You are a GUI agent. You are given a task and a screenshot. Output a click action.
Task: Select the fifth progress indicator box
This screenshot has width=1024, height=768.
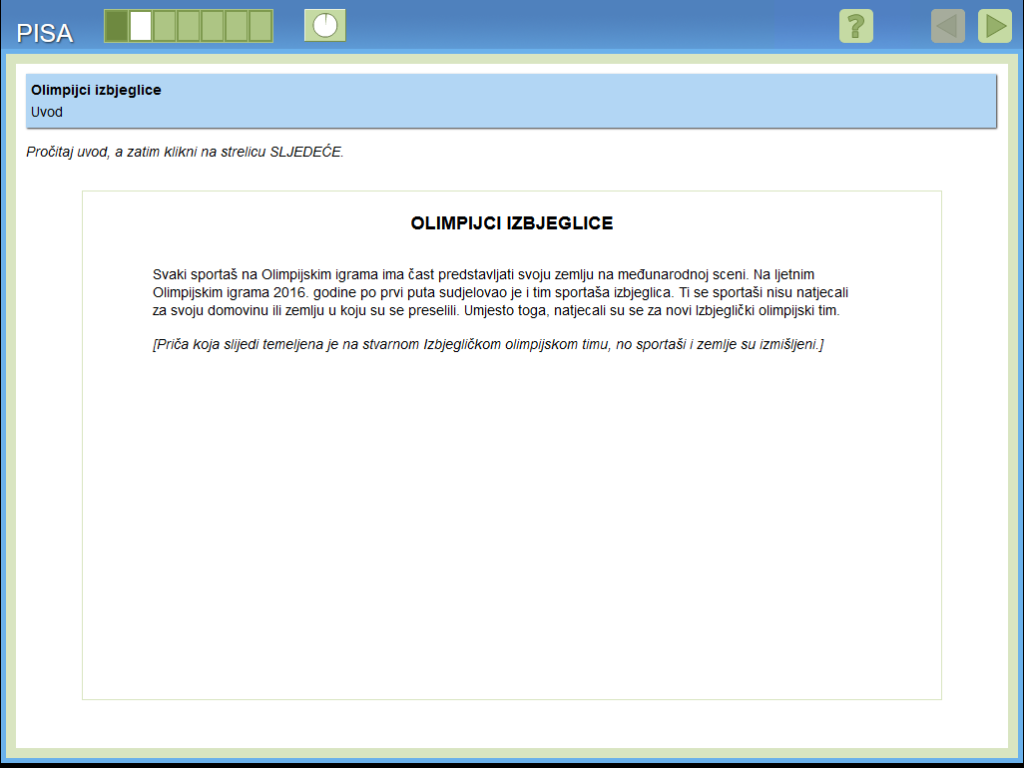point(213,26)
